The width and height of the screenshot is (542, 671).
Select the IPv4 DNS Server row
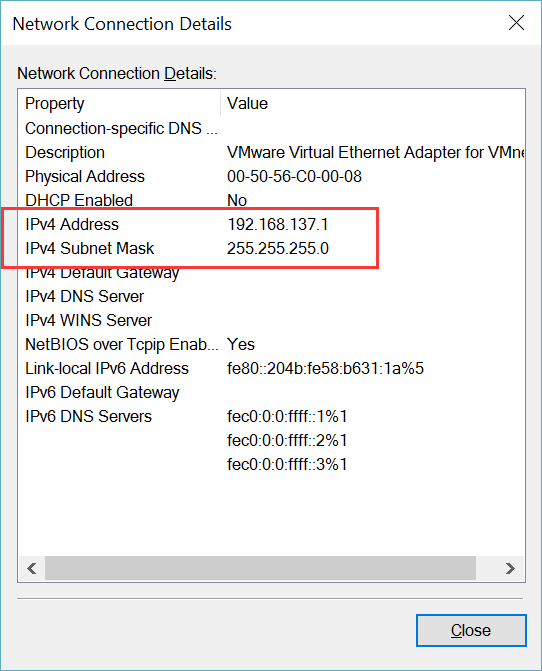(272, 296)
